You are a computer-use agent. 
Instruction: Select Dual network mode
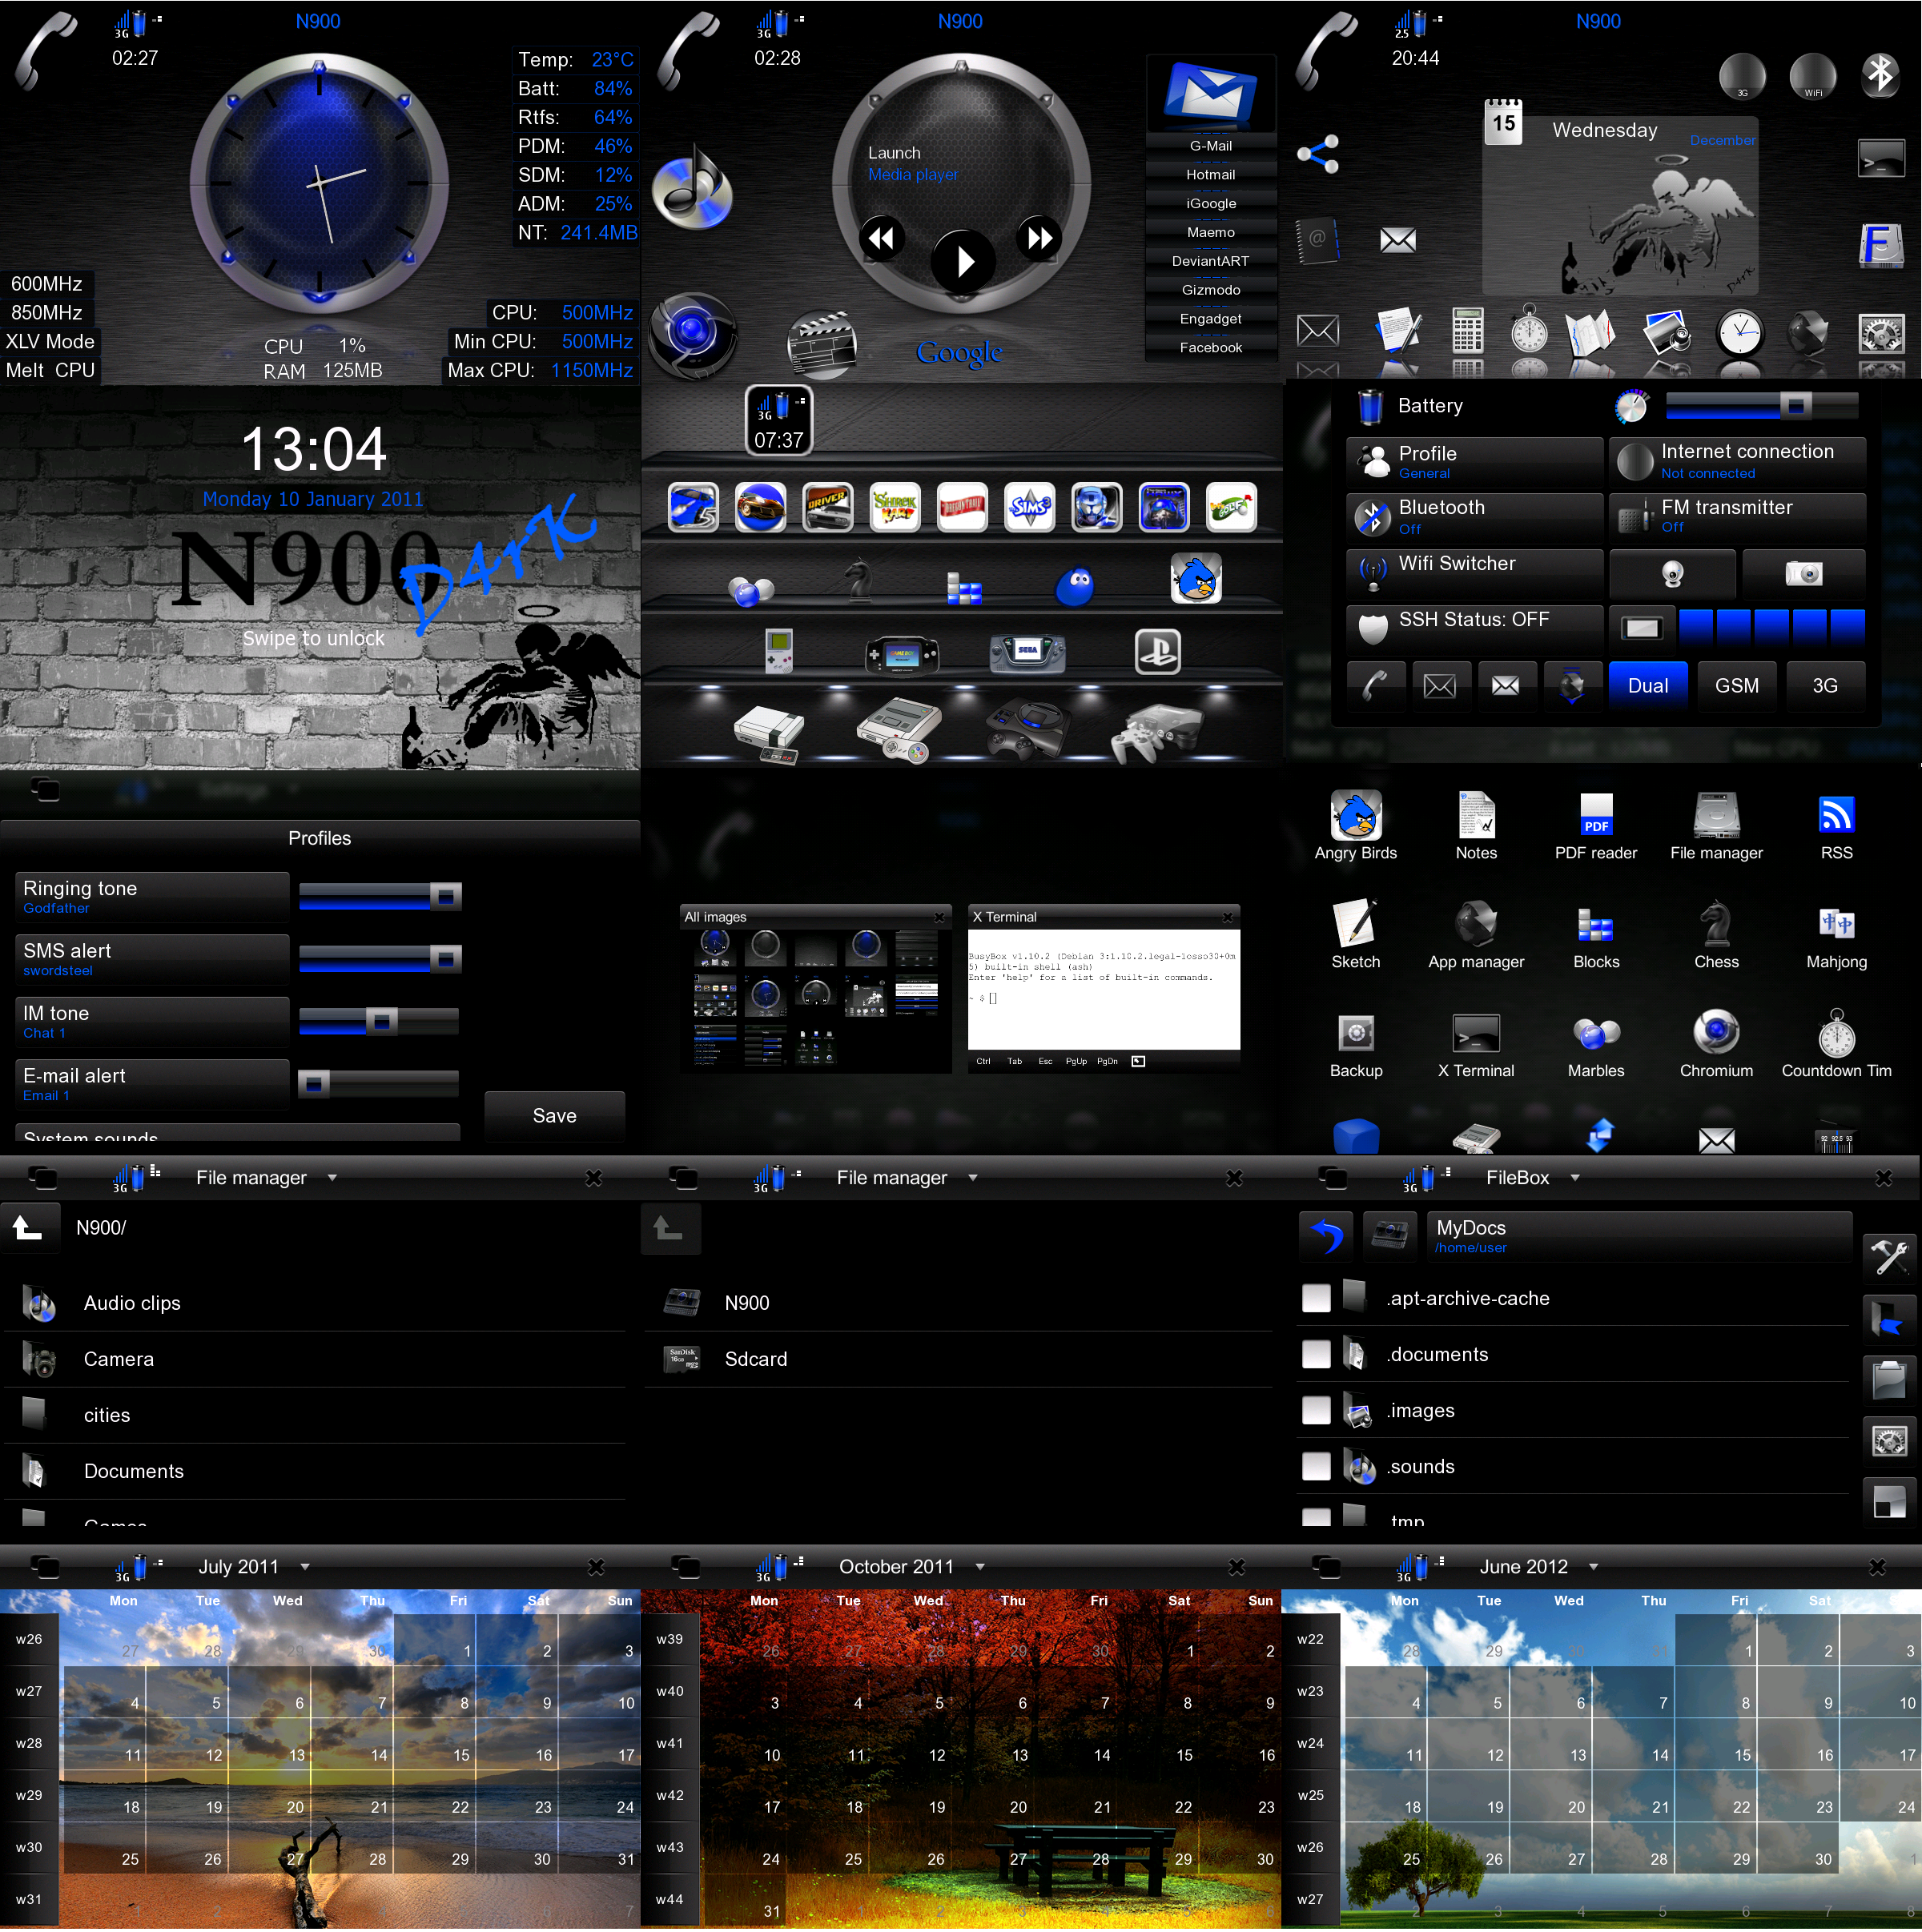tap(1647, 686)
